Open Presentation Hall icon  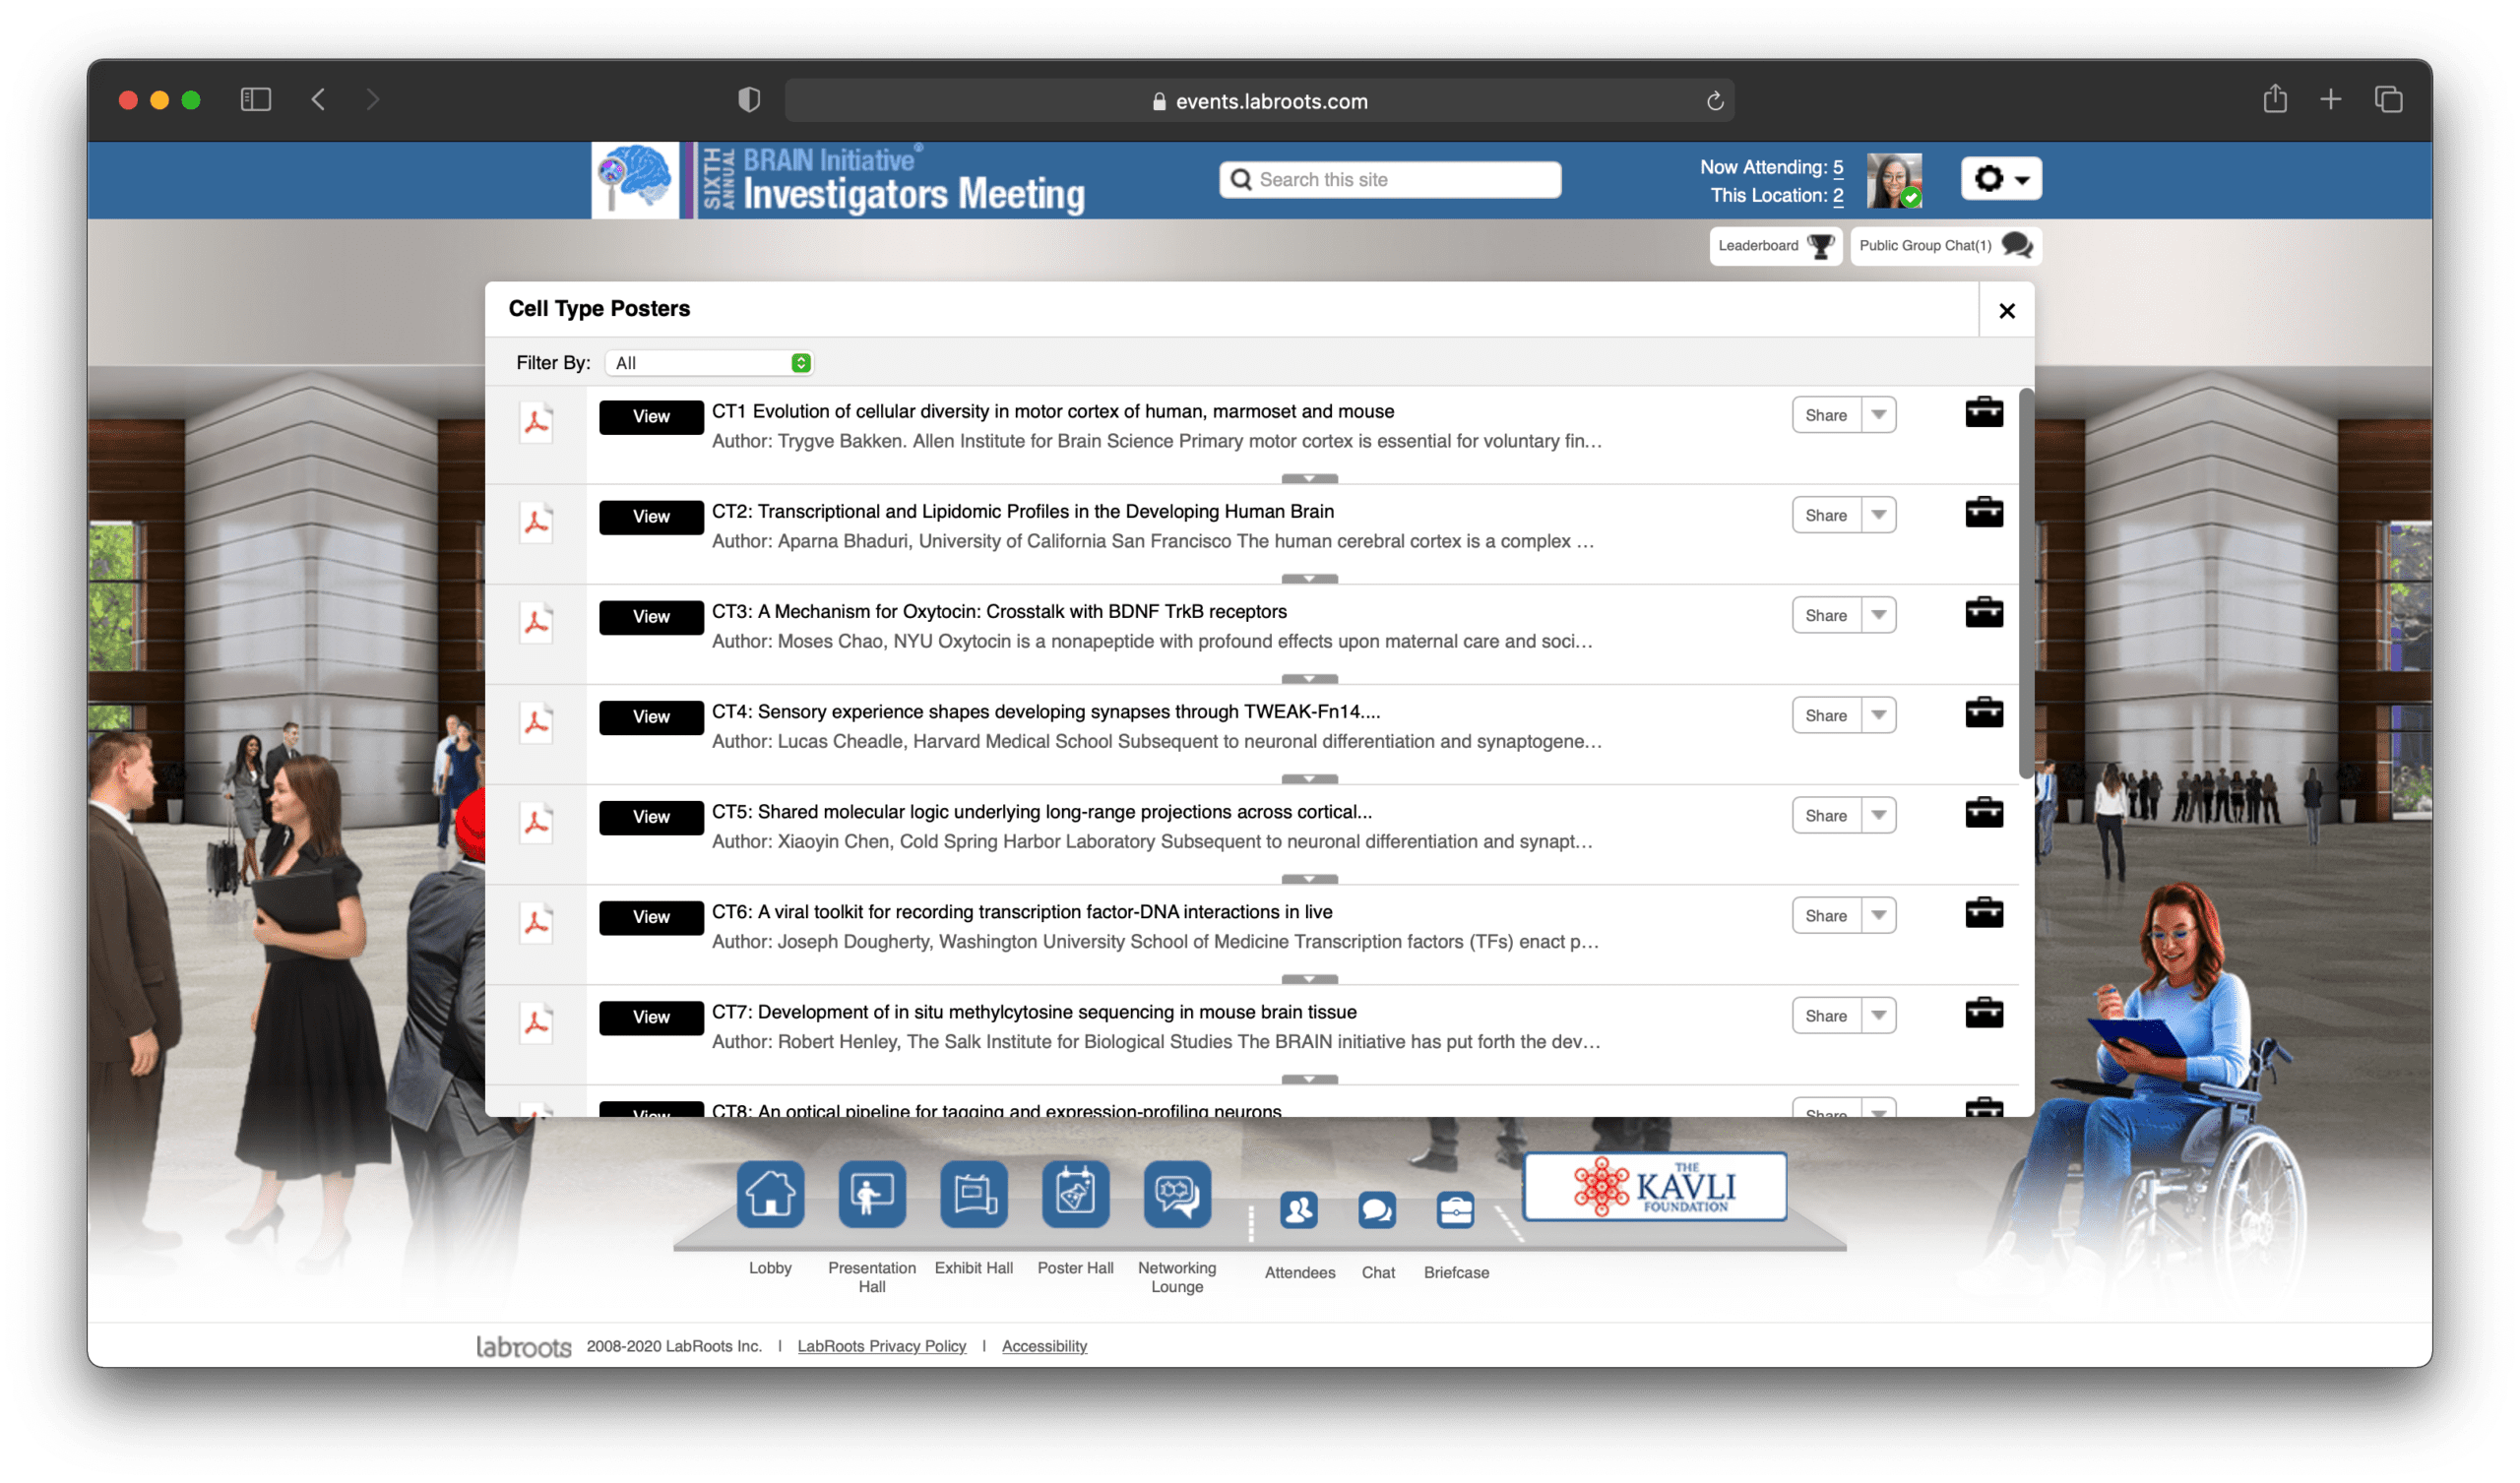(872, 1194)
